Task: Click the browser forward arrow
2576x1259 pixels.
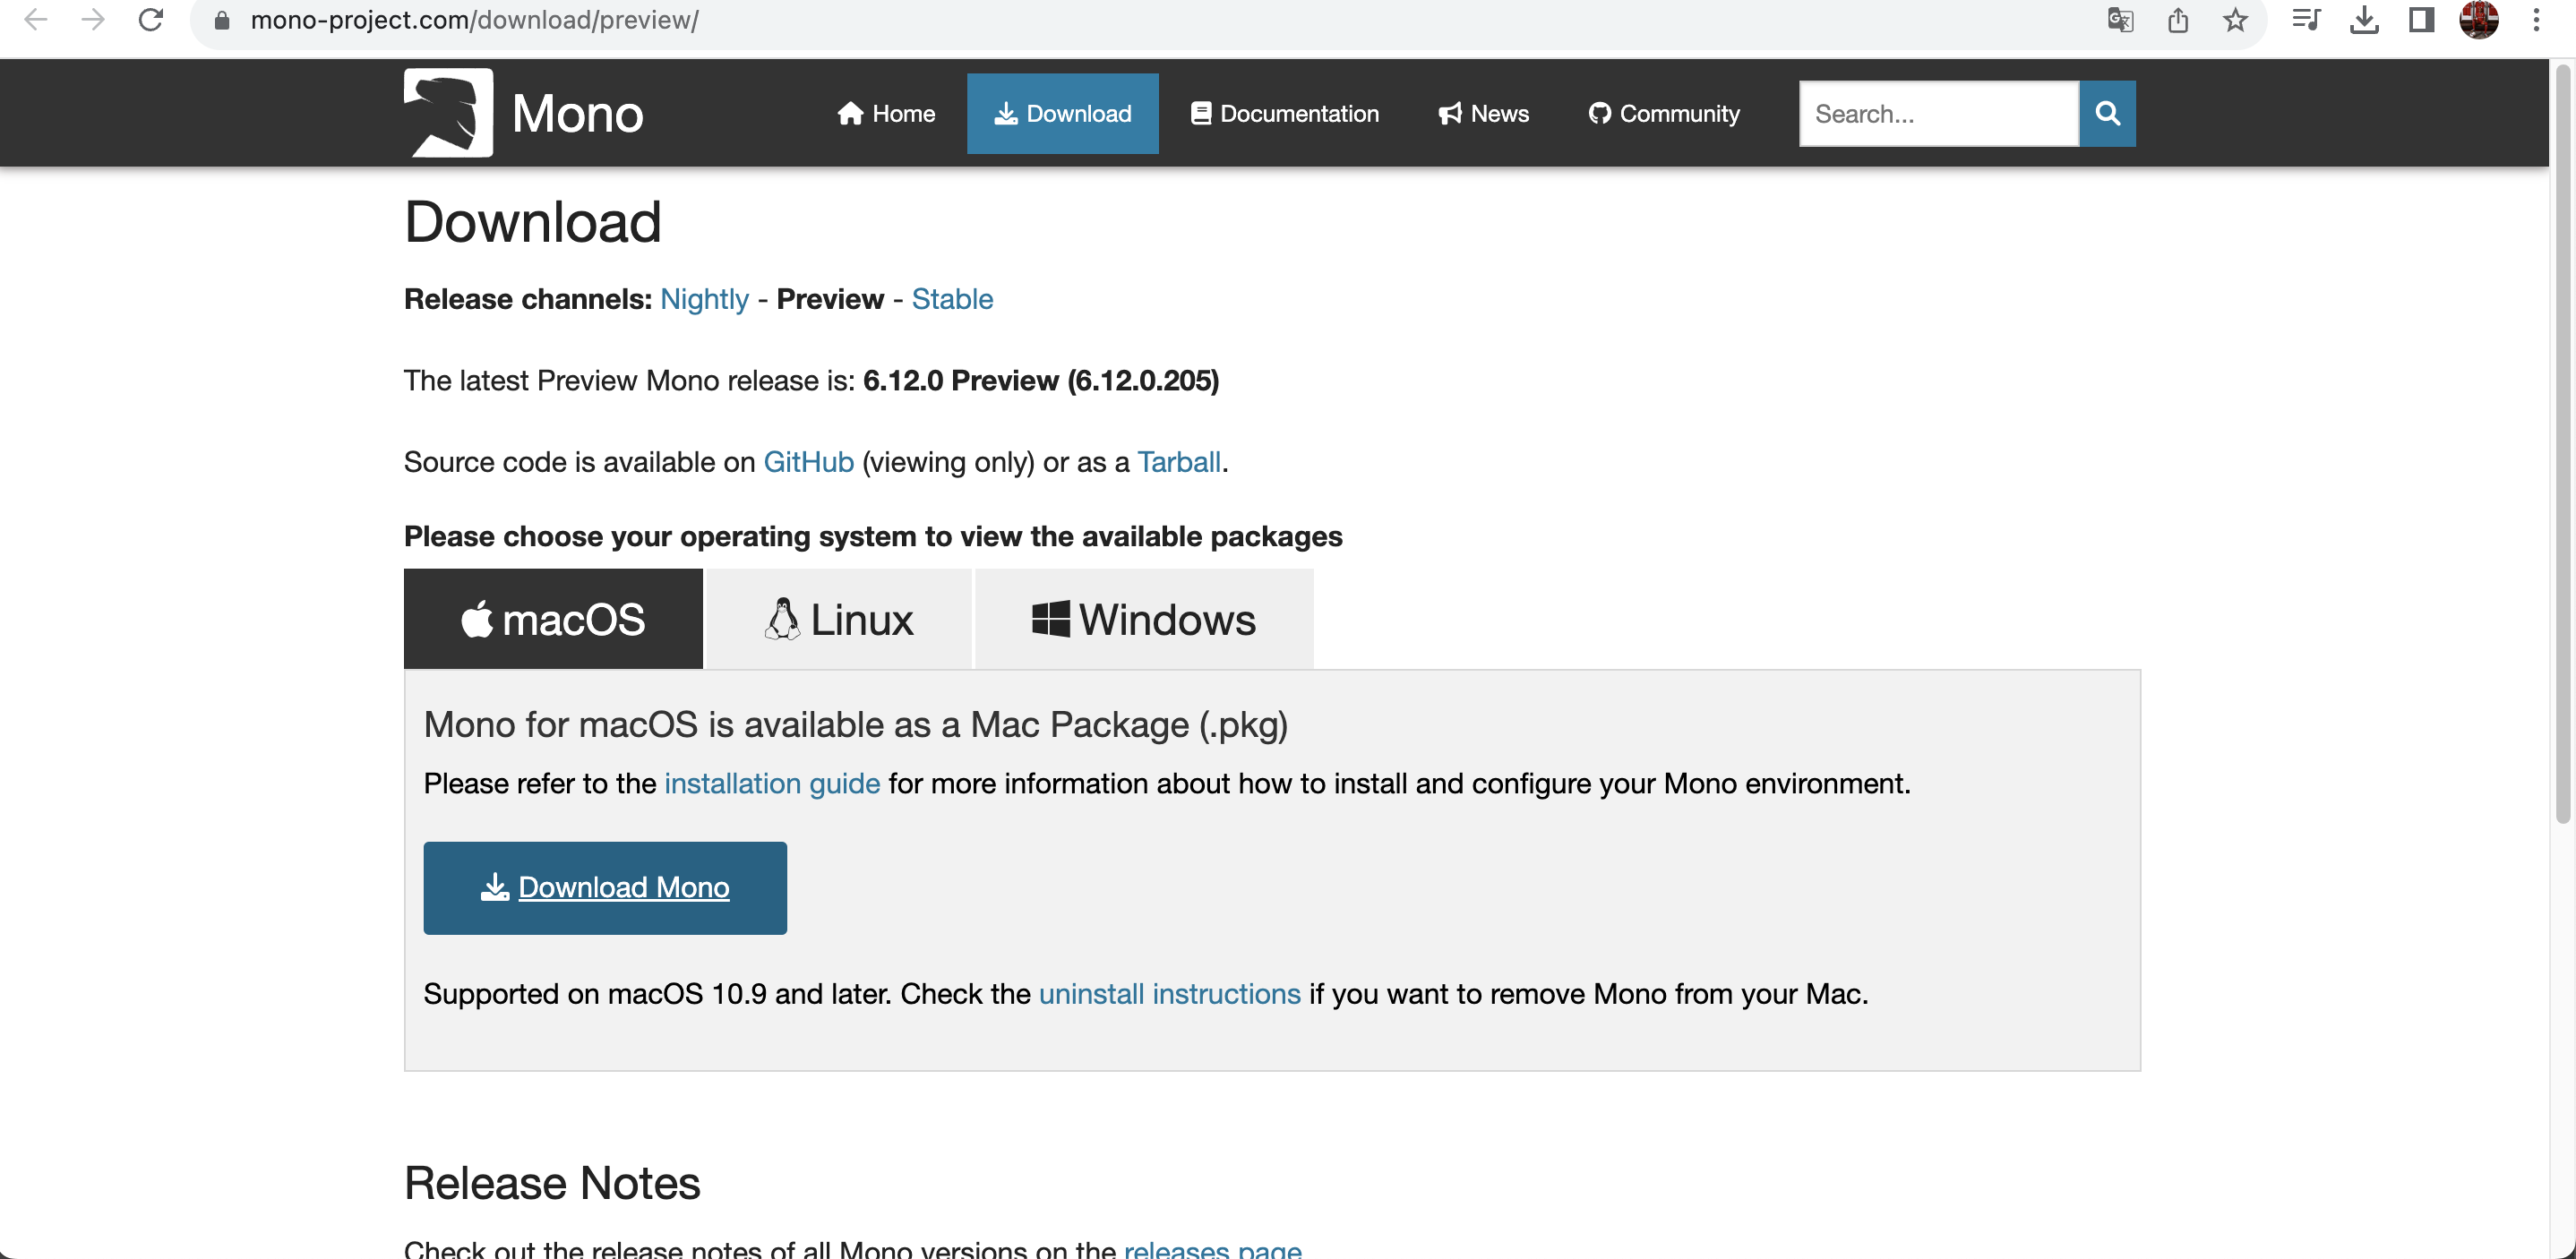Action: [93, 20]
